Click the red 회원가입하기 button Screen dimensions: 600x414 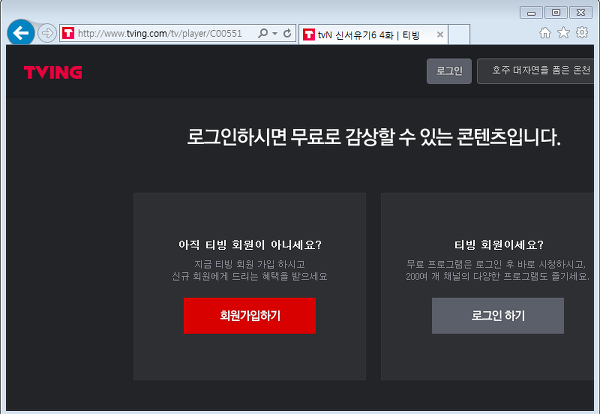coord(249,316)
